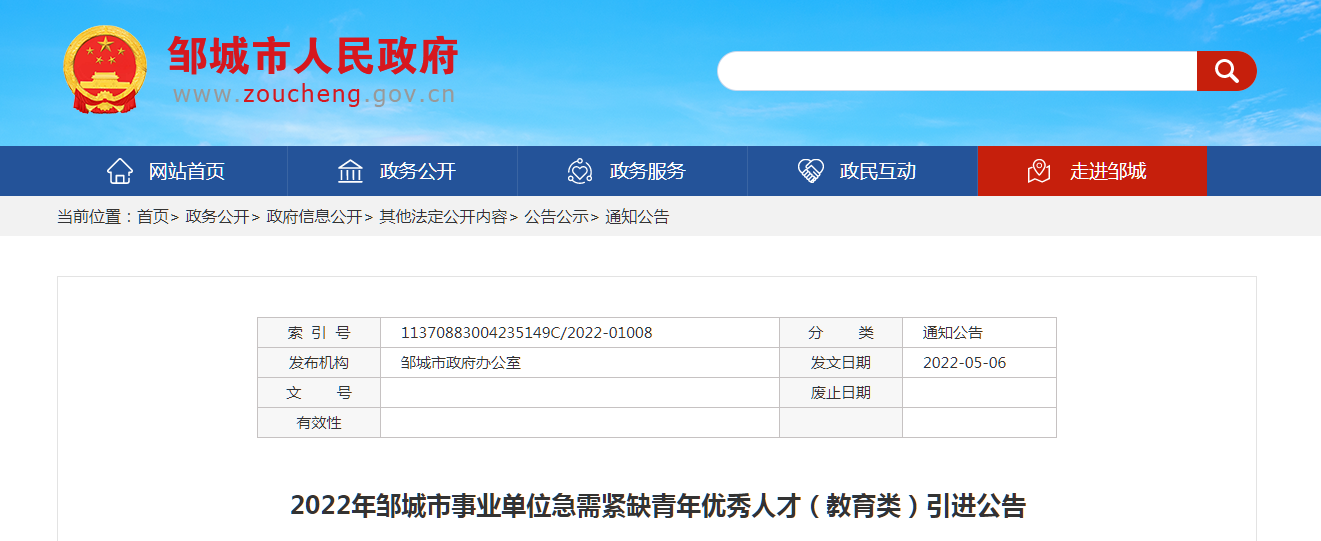This screenshot has width=1321, height=541.
Task: Open 其他法定公开内容 breadcrumb link
Action: pos(443,217)
